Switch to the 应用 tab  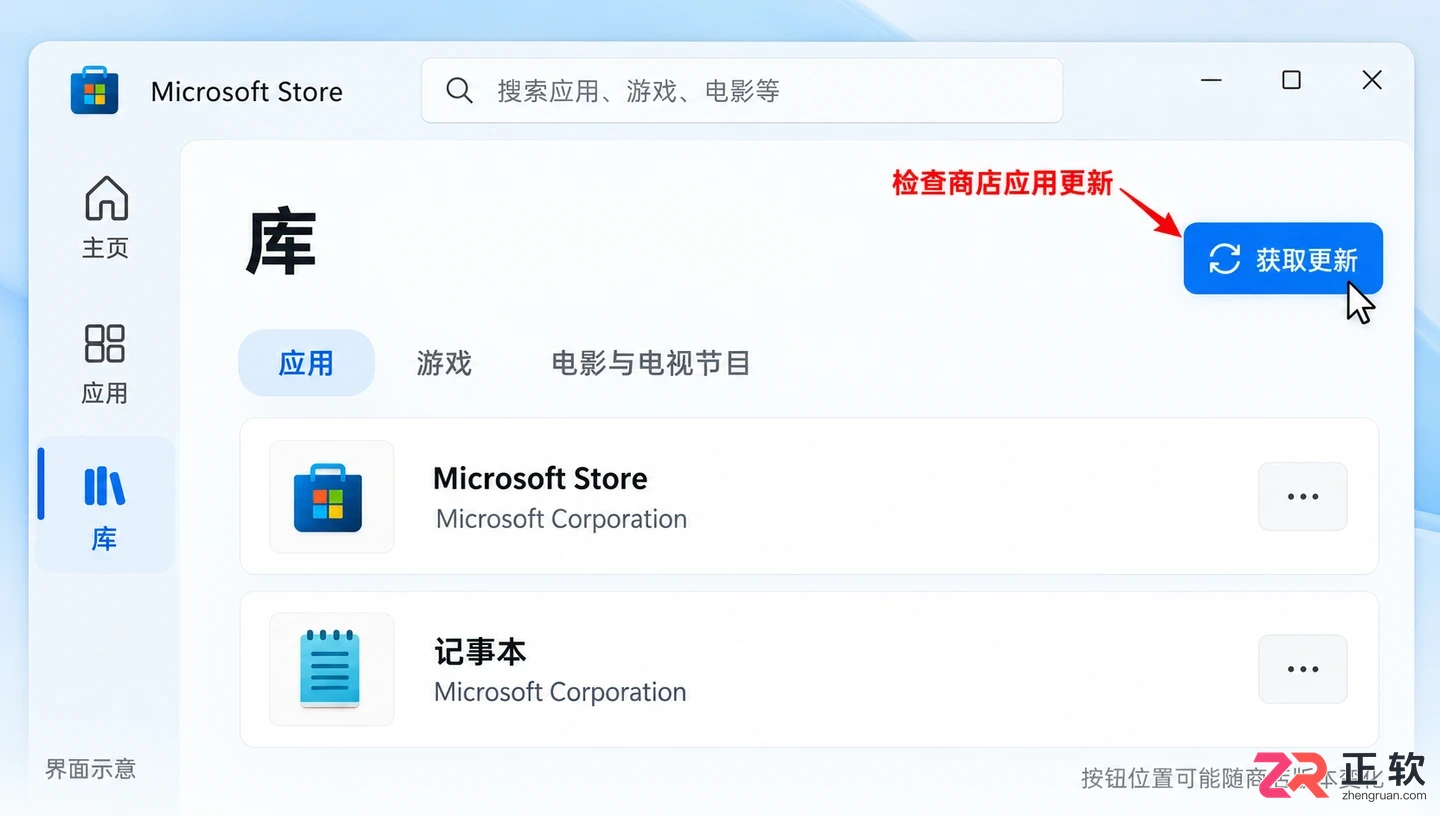coord(306,363)
